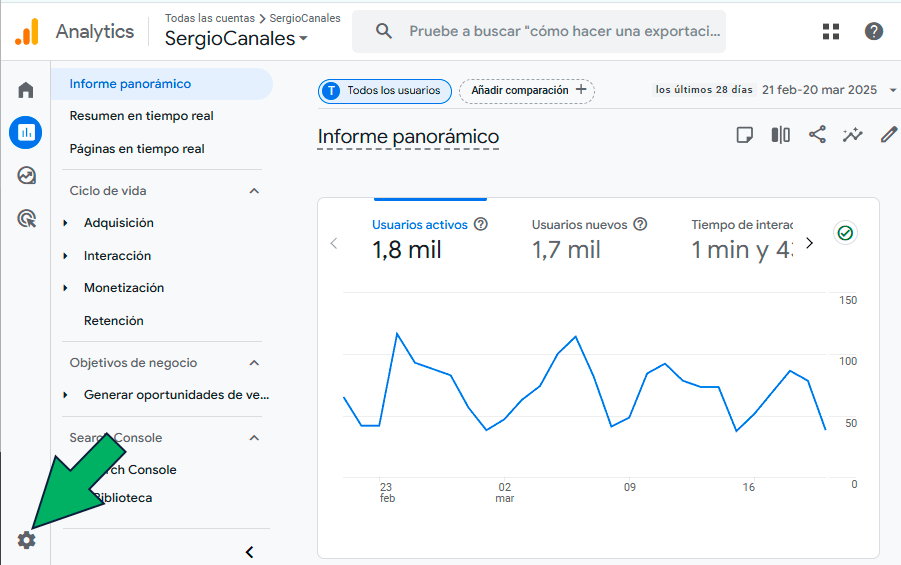Click the Añadir comparación button
Viewport: 901px width, 565px height.
point(526,90)
